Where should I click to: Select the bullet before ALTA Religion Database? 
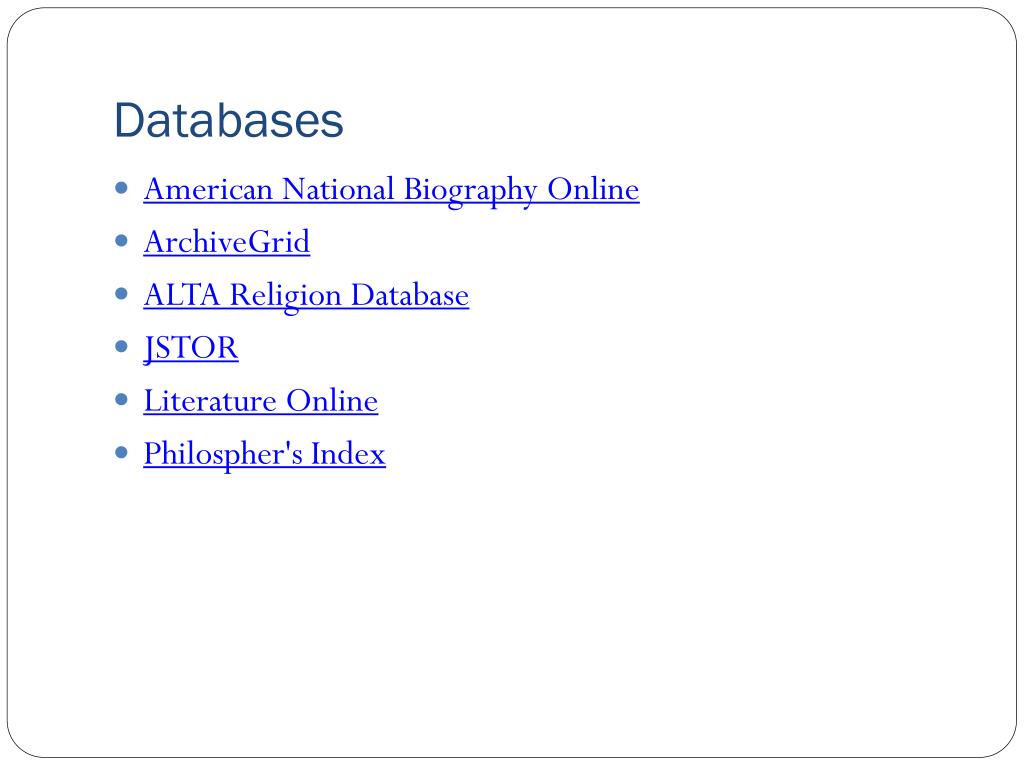click(x=122, y=293)
